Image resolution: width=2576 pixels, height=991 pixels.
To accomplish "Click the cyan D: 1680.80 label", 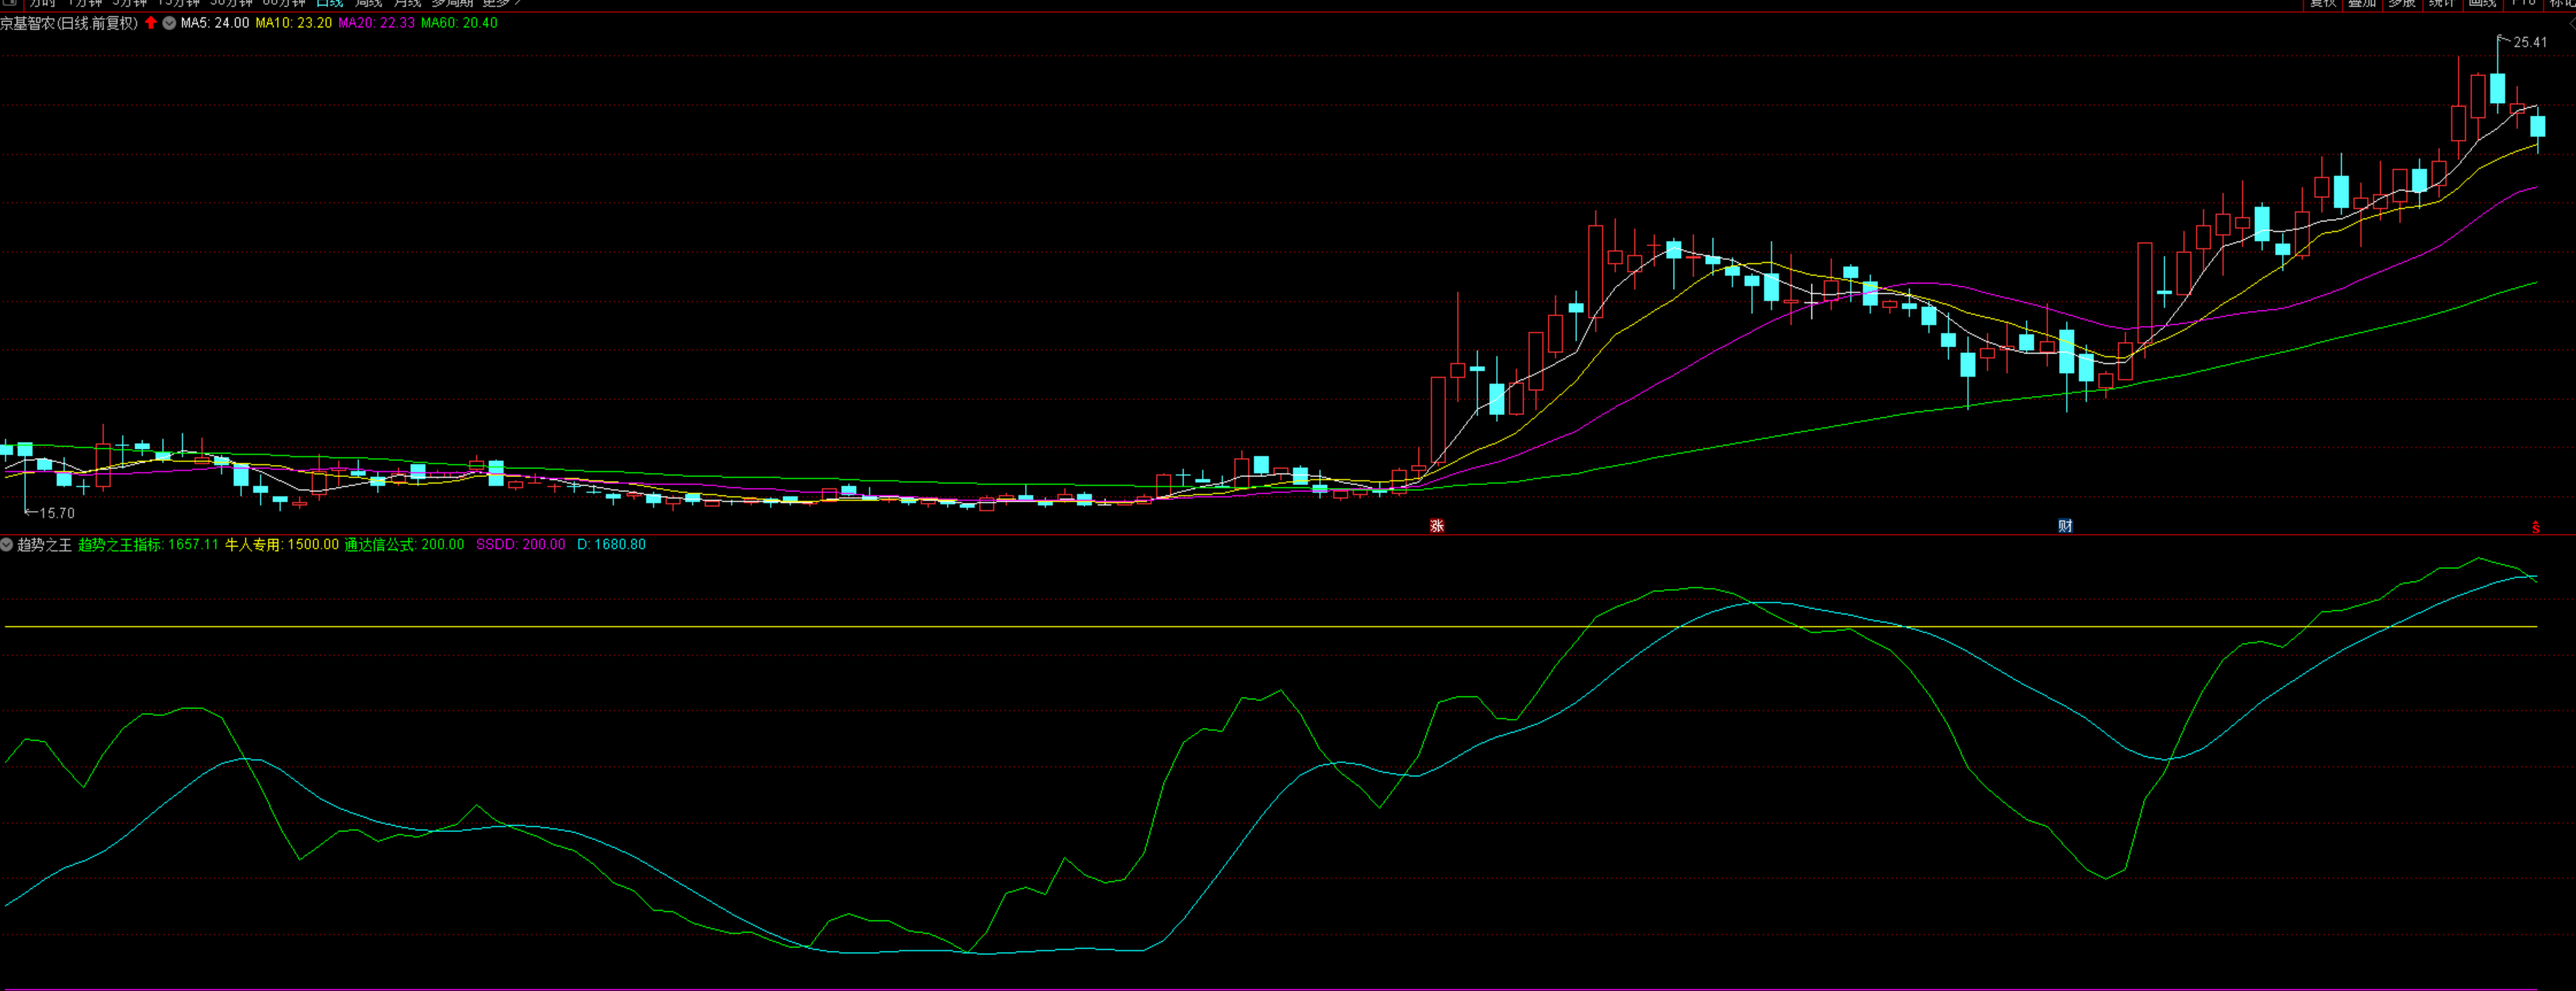I will click(611, 545).
